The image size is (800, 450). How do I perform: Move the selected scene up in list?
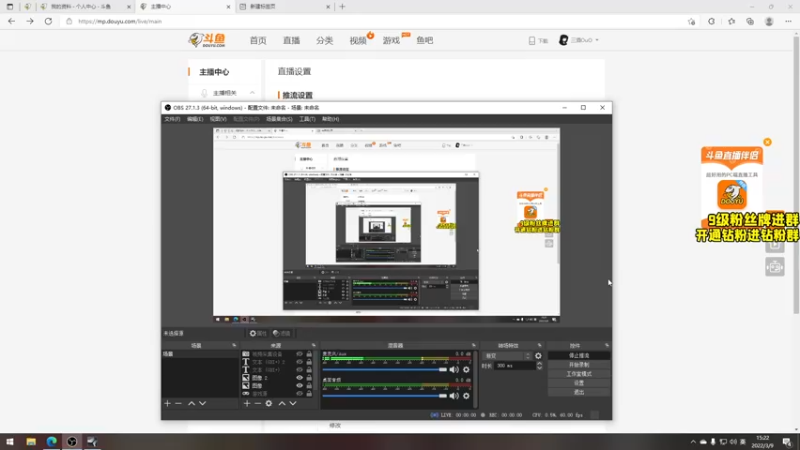(191, 403)
